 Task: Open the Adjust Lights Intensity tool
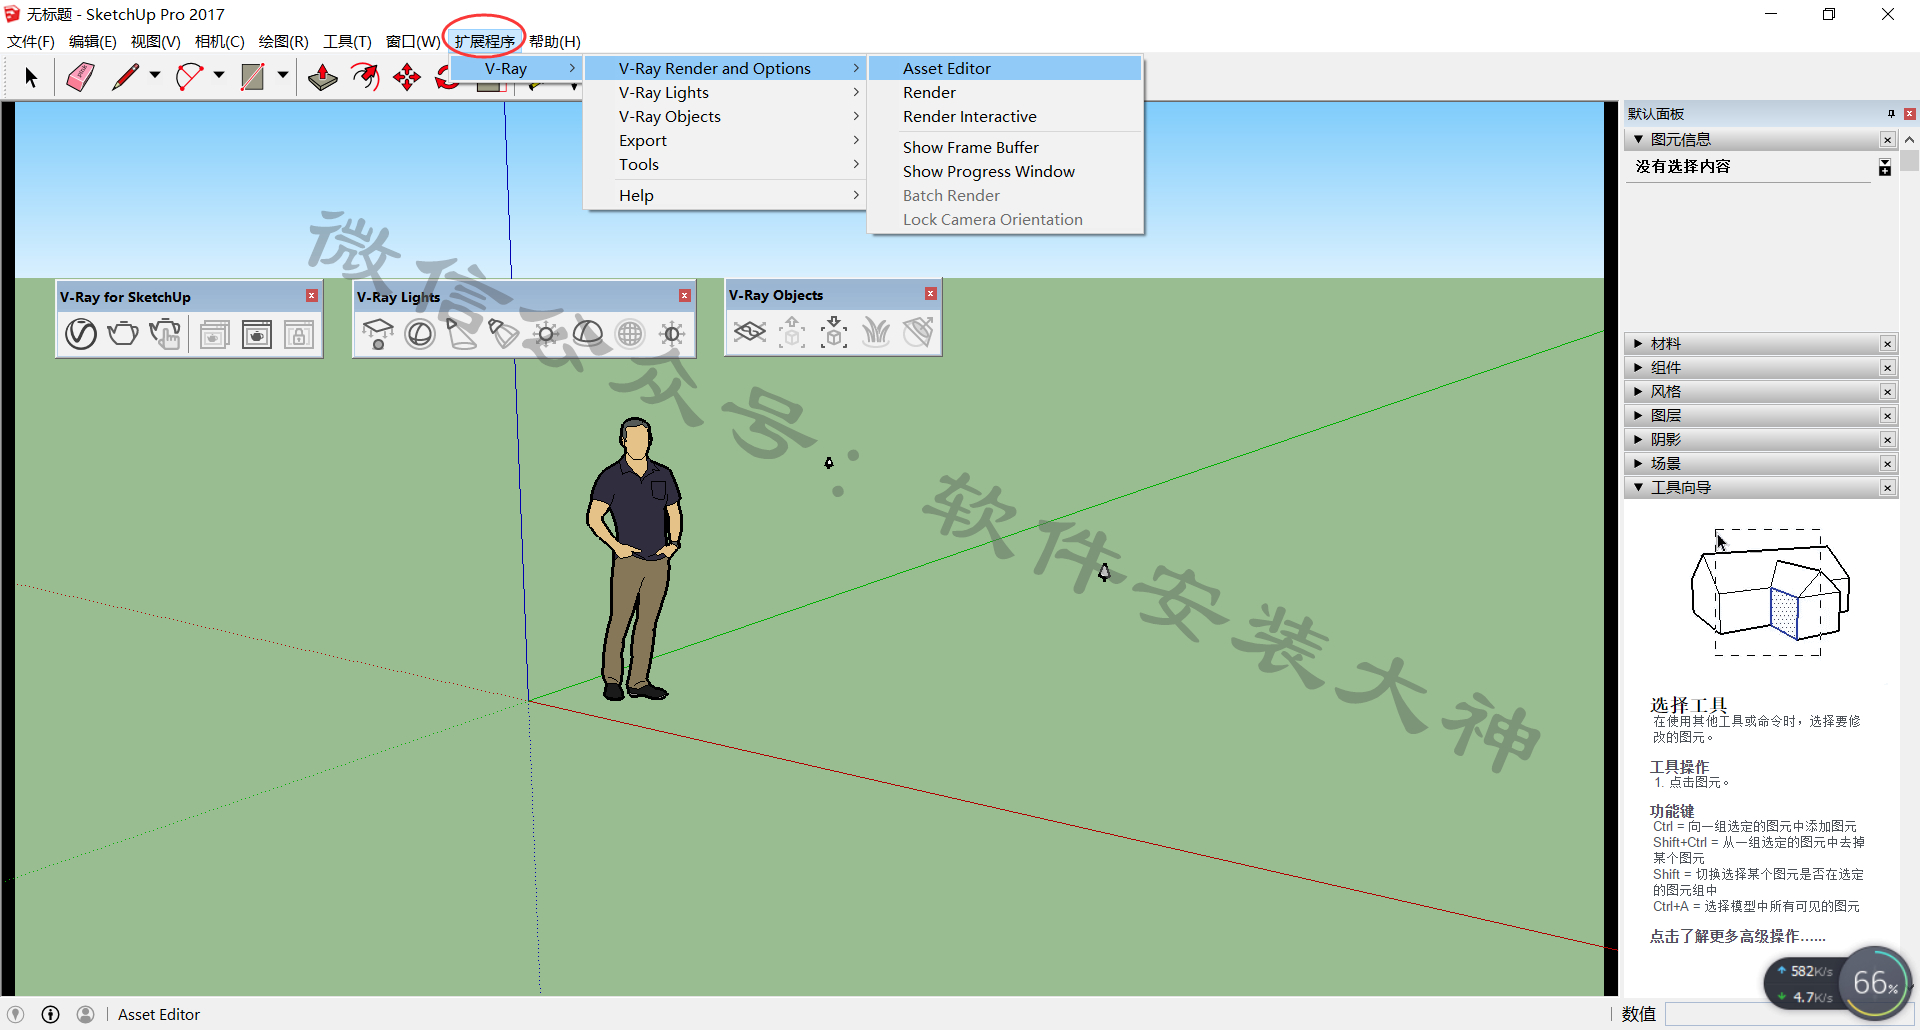click(x=672, y=333)
